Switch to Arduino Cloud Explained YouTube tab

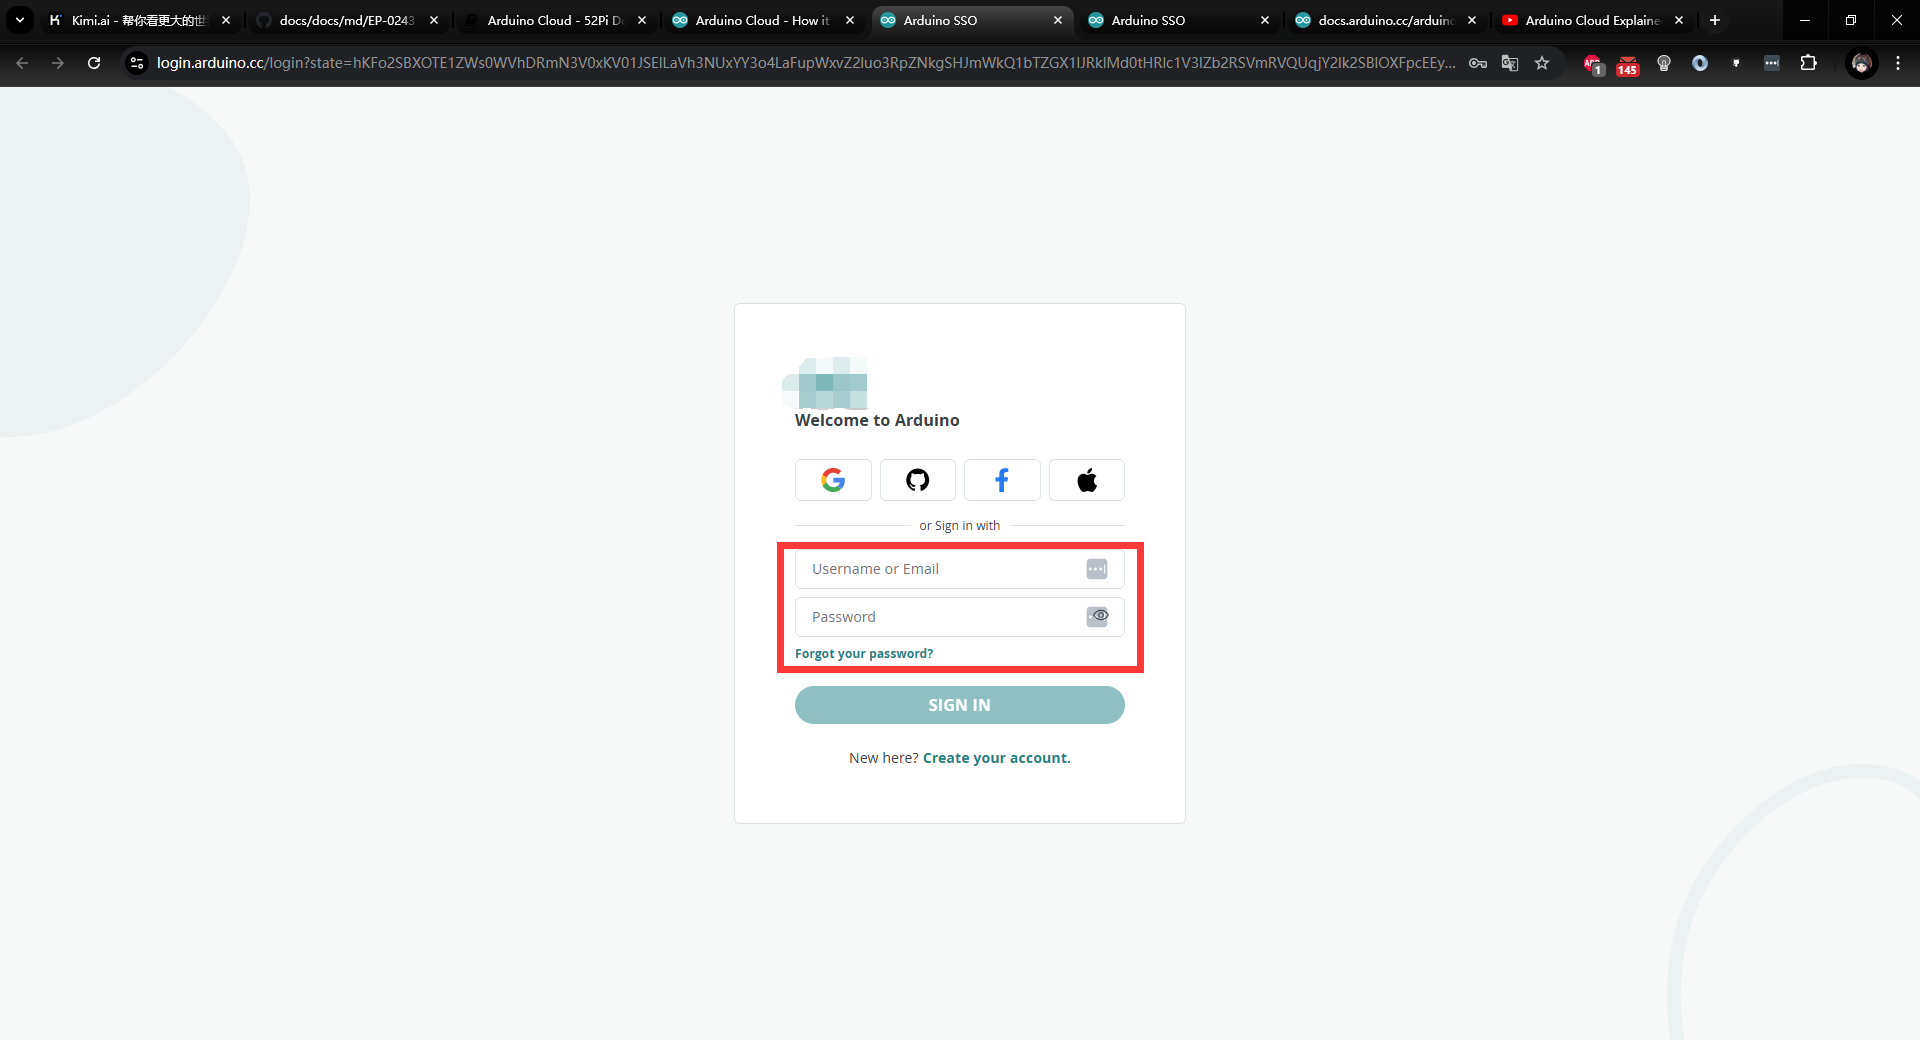pyautogui.click(x=1592, y=20)
